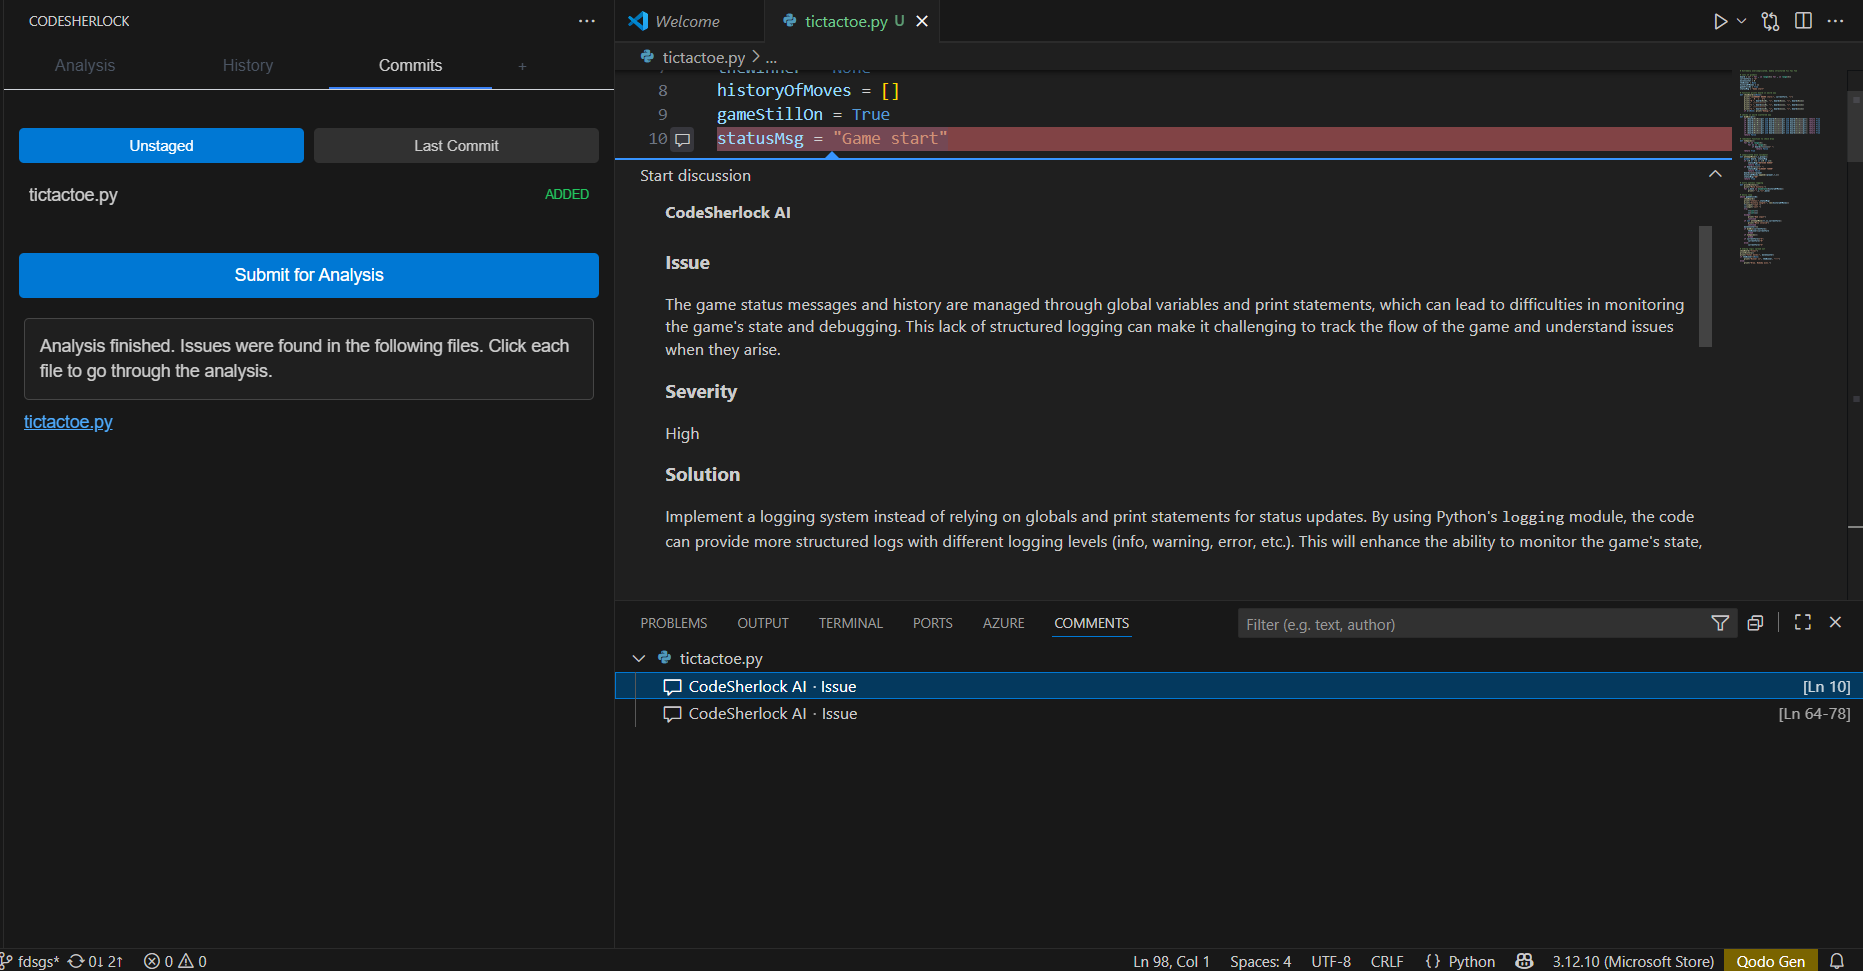Image resolution: width=1863 pixels, height=971 pixels.
Task: Switch to the Welcome editor tab
Action: [688, 21]
